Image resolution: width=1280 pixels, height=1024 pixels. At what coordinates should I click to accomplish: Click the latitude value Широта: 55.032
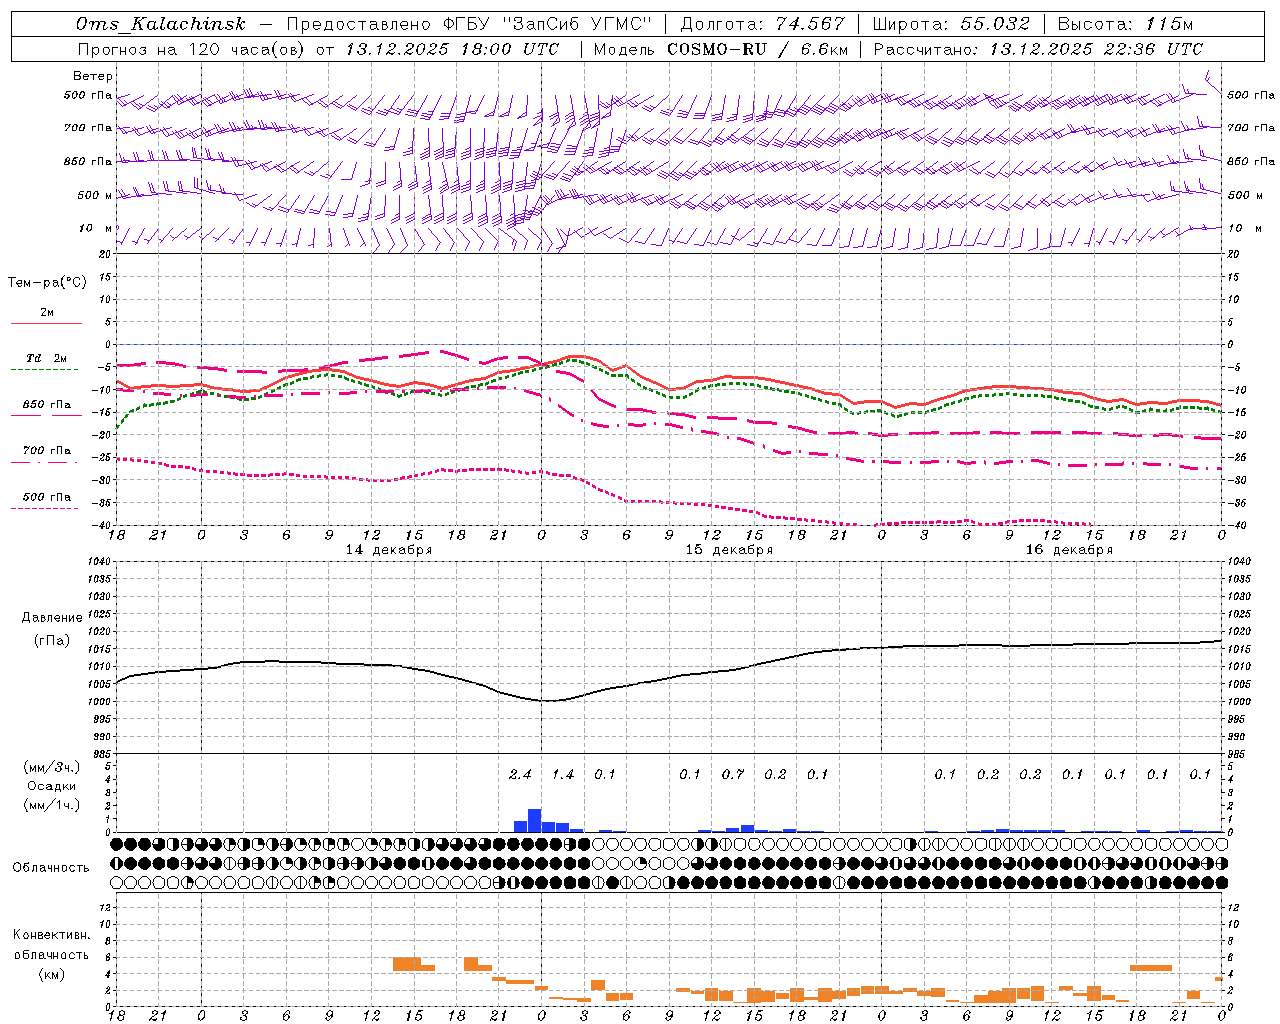coord(951,24)
